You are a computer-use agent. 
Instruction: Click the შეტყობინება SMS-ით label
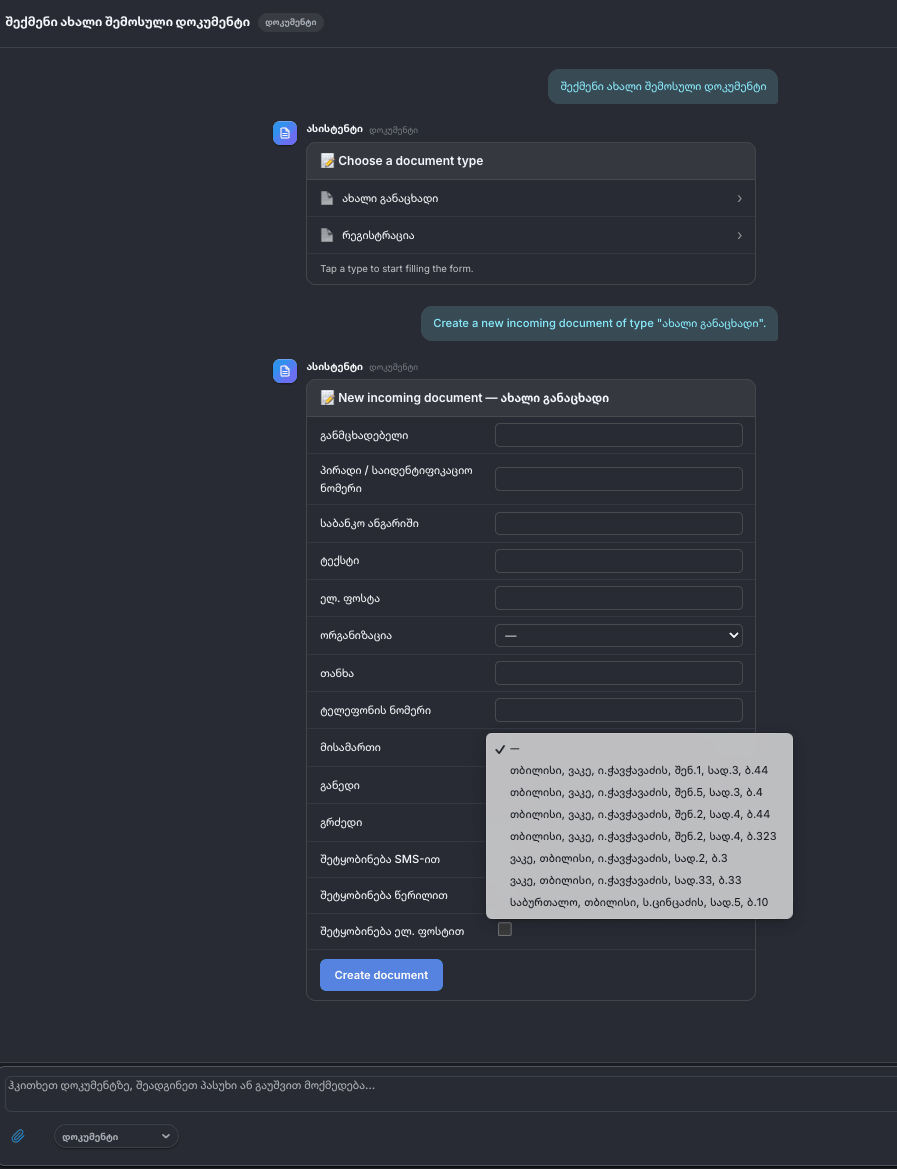380,860
